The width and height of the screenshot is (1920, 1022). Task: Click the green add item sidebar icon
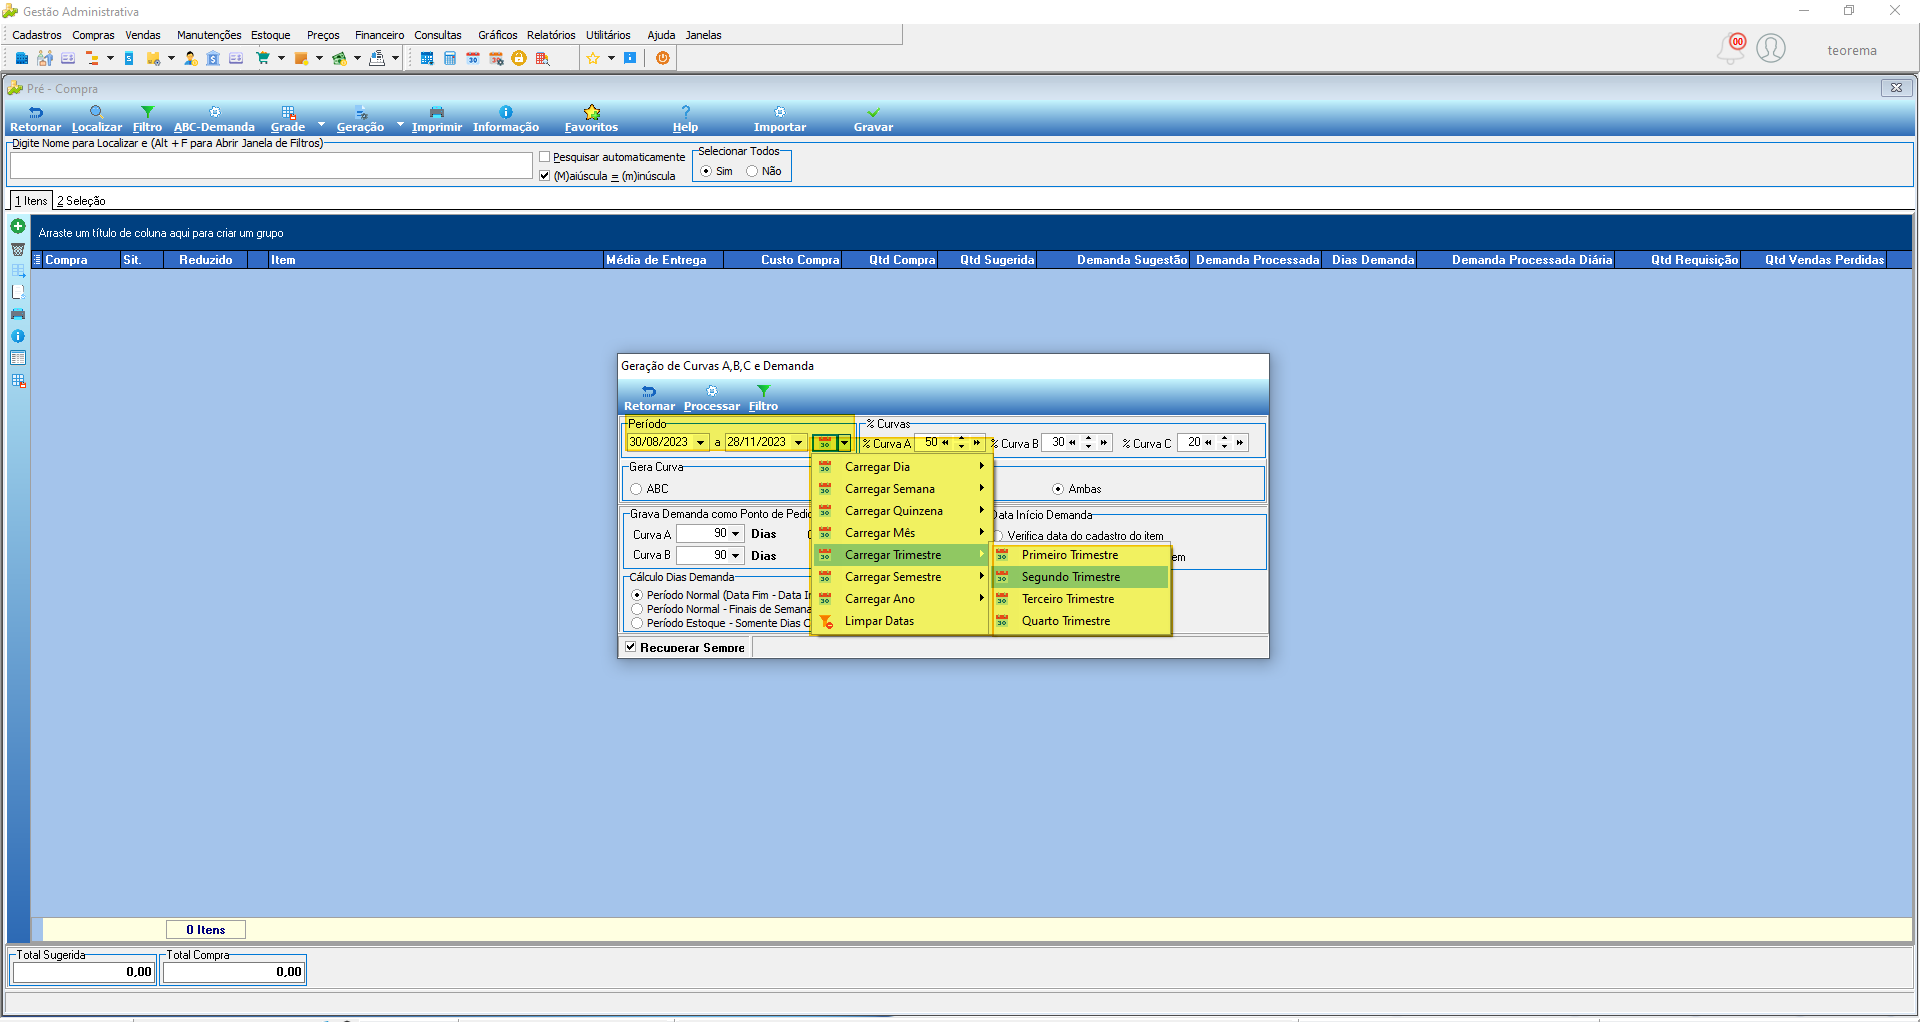coord(18,227)
